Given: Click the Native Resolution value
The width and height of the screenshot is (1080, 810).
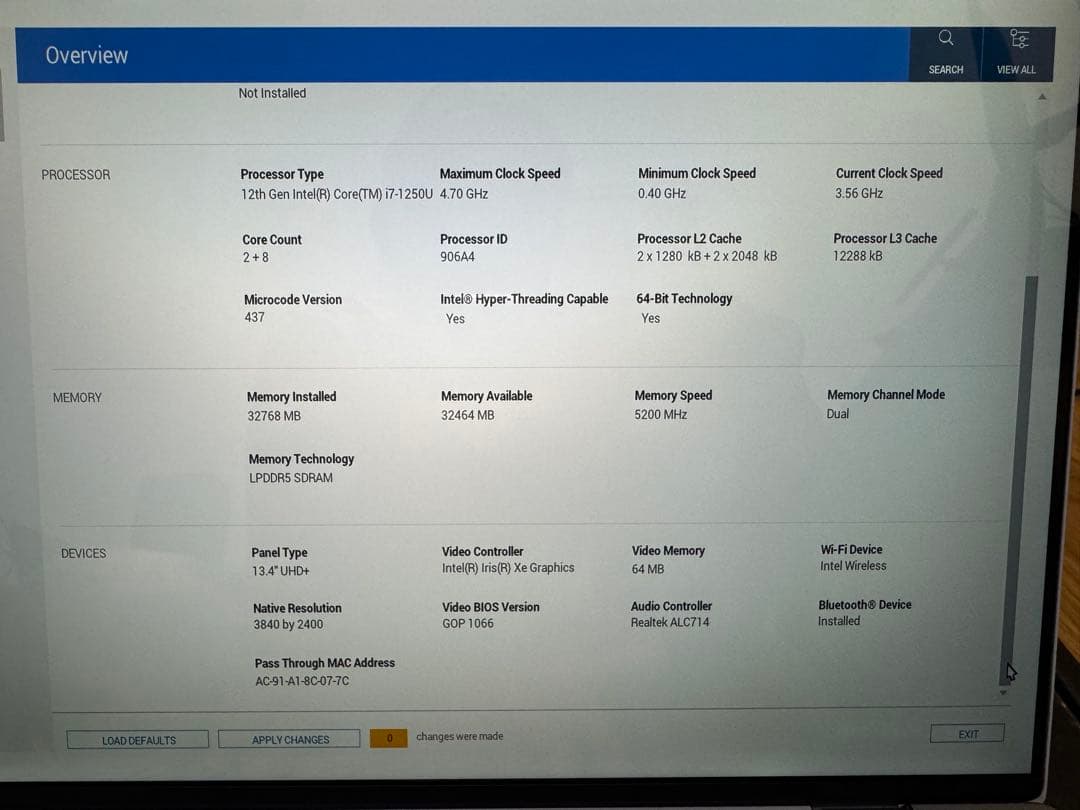Looking at the screenshot, I should pyautogui.click(x=289, y=623).
